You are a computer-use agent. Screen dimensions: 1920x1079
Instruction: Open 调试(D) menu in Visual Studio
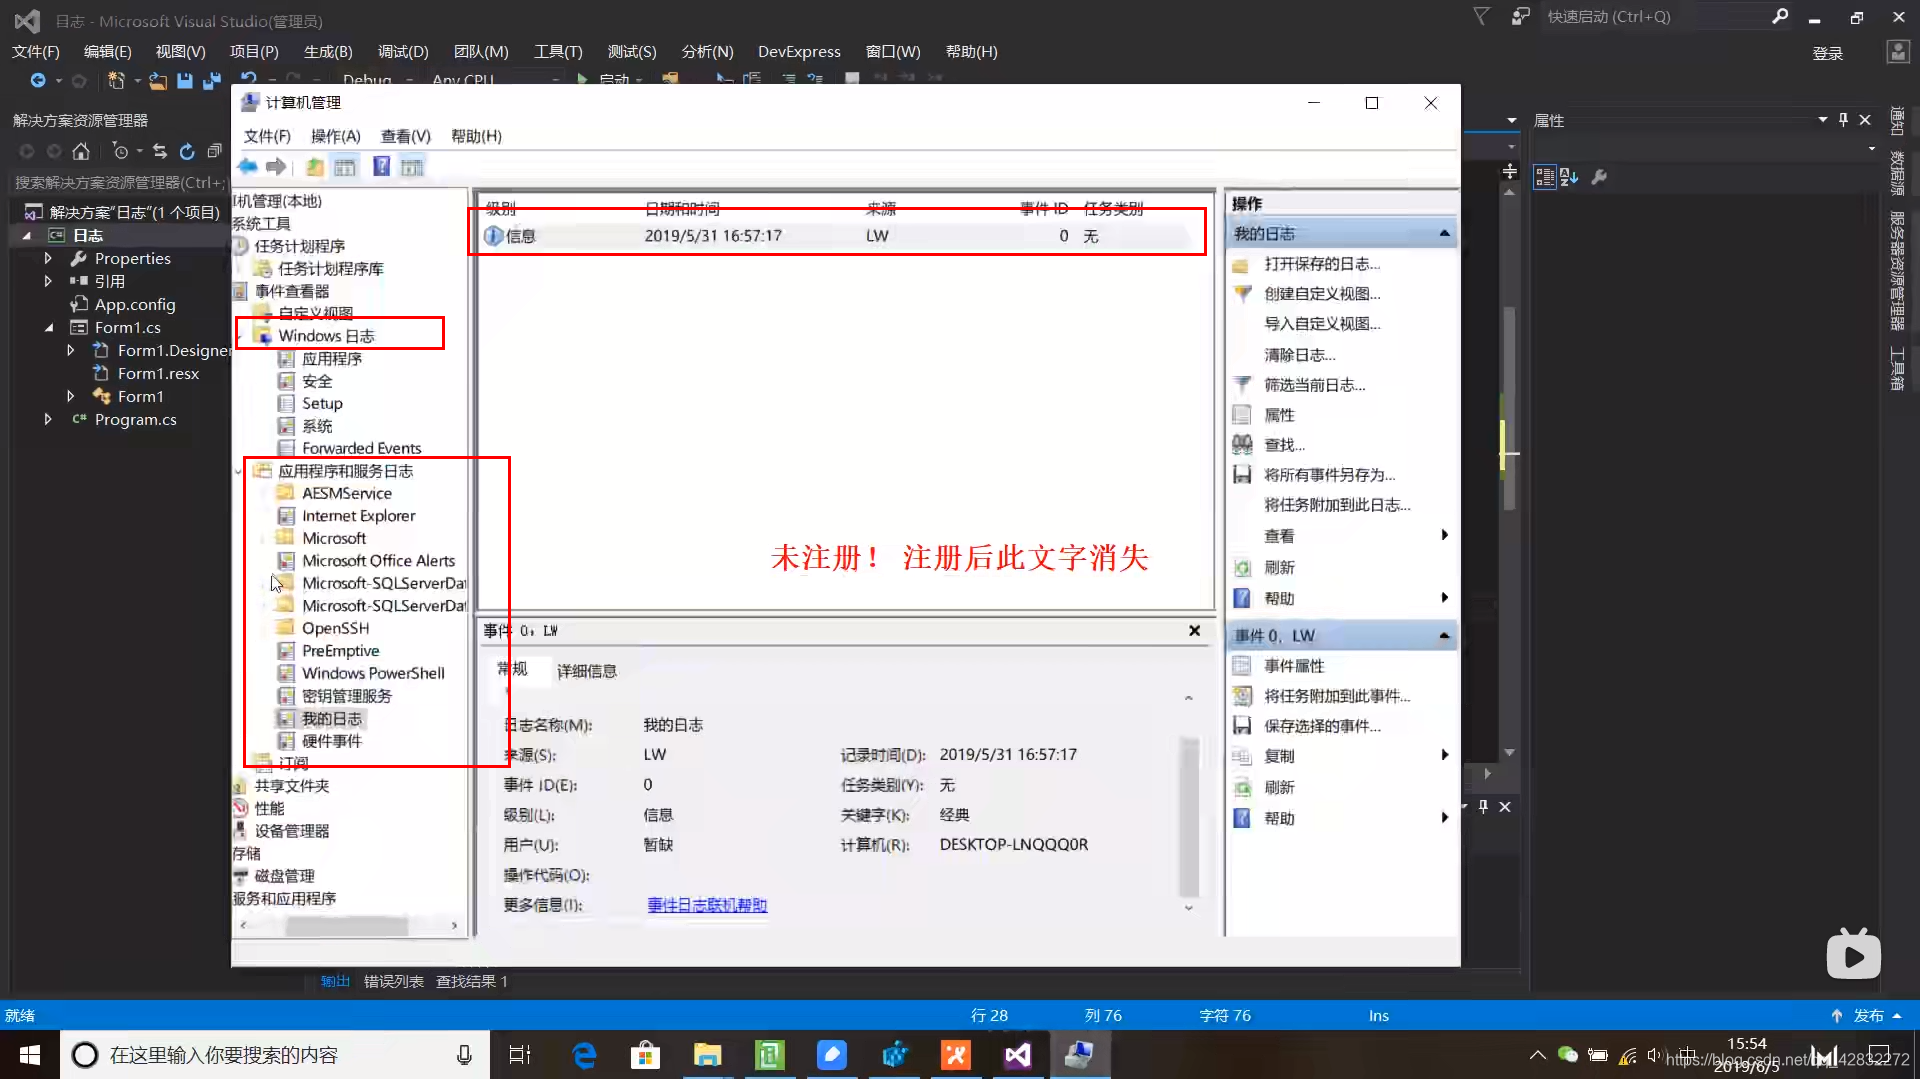(403, 51)
